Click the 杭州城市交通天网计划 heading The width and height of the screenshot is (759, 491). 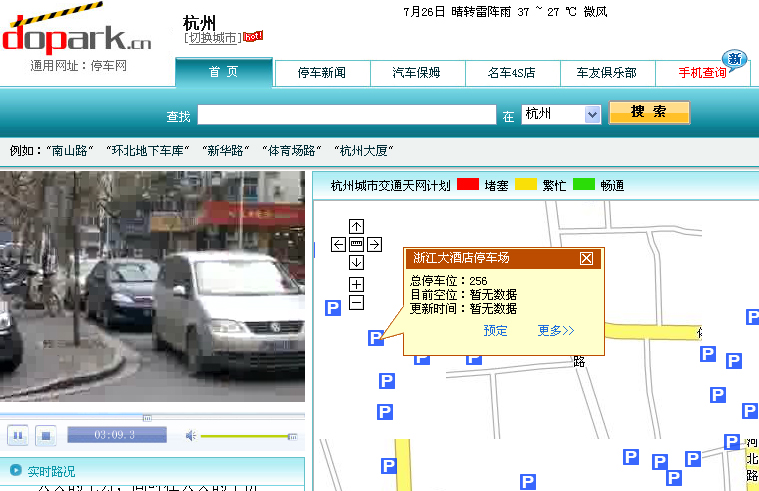point(390,185)
